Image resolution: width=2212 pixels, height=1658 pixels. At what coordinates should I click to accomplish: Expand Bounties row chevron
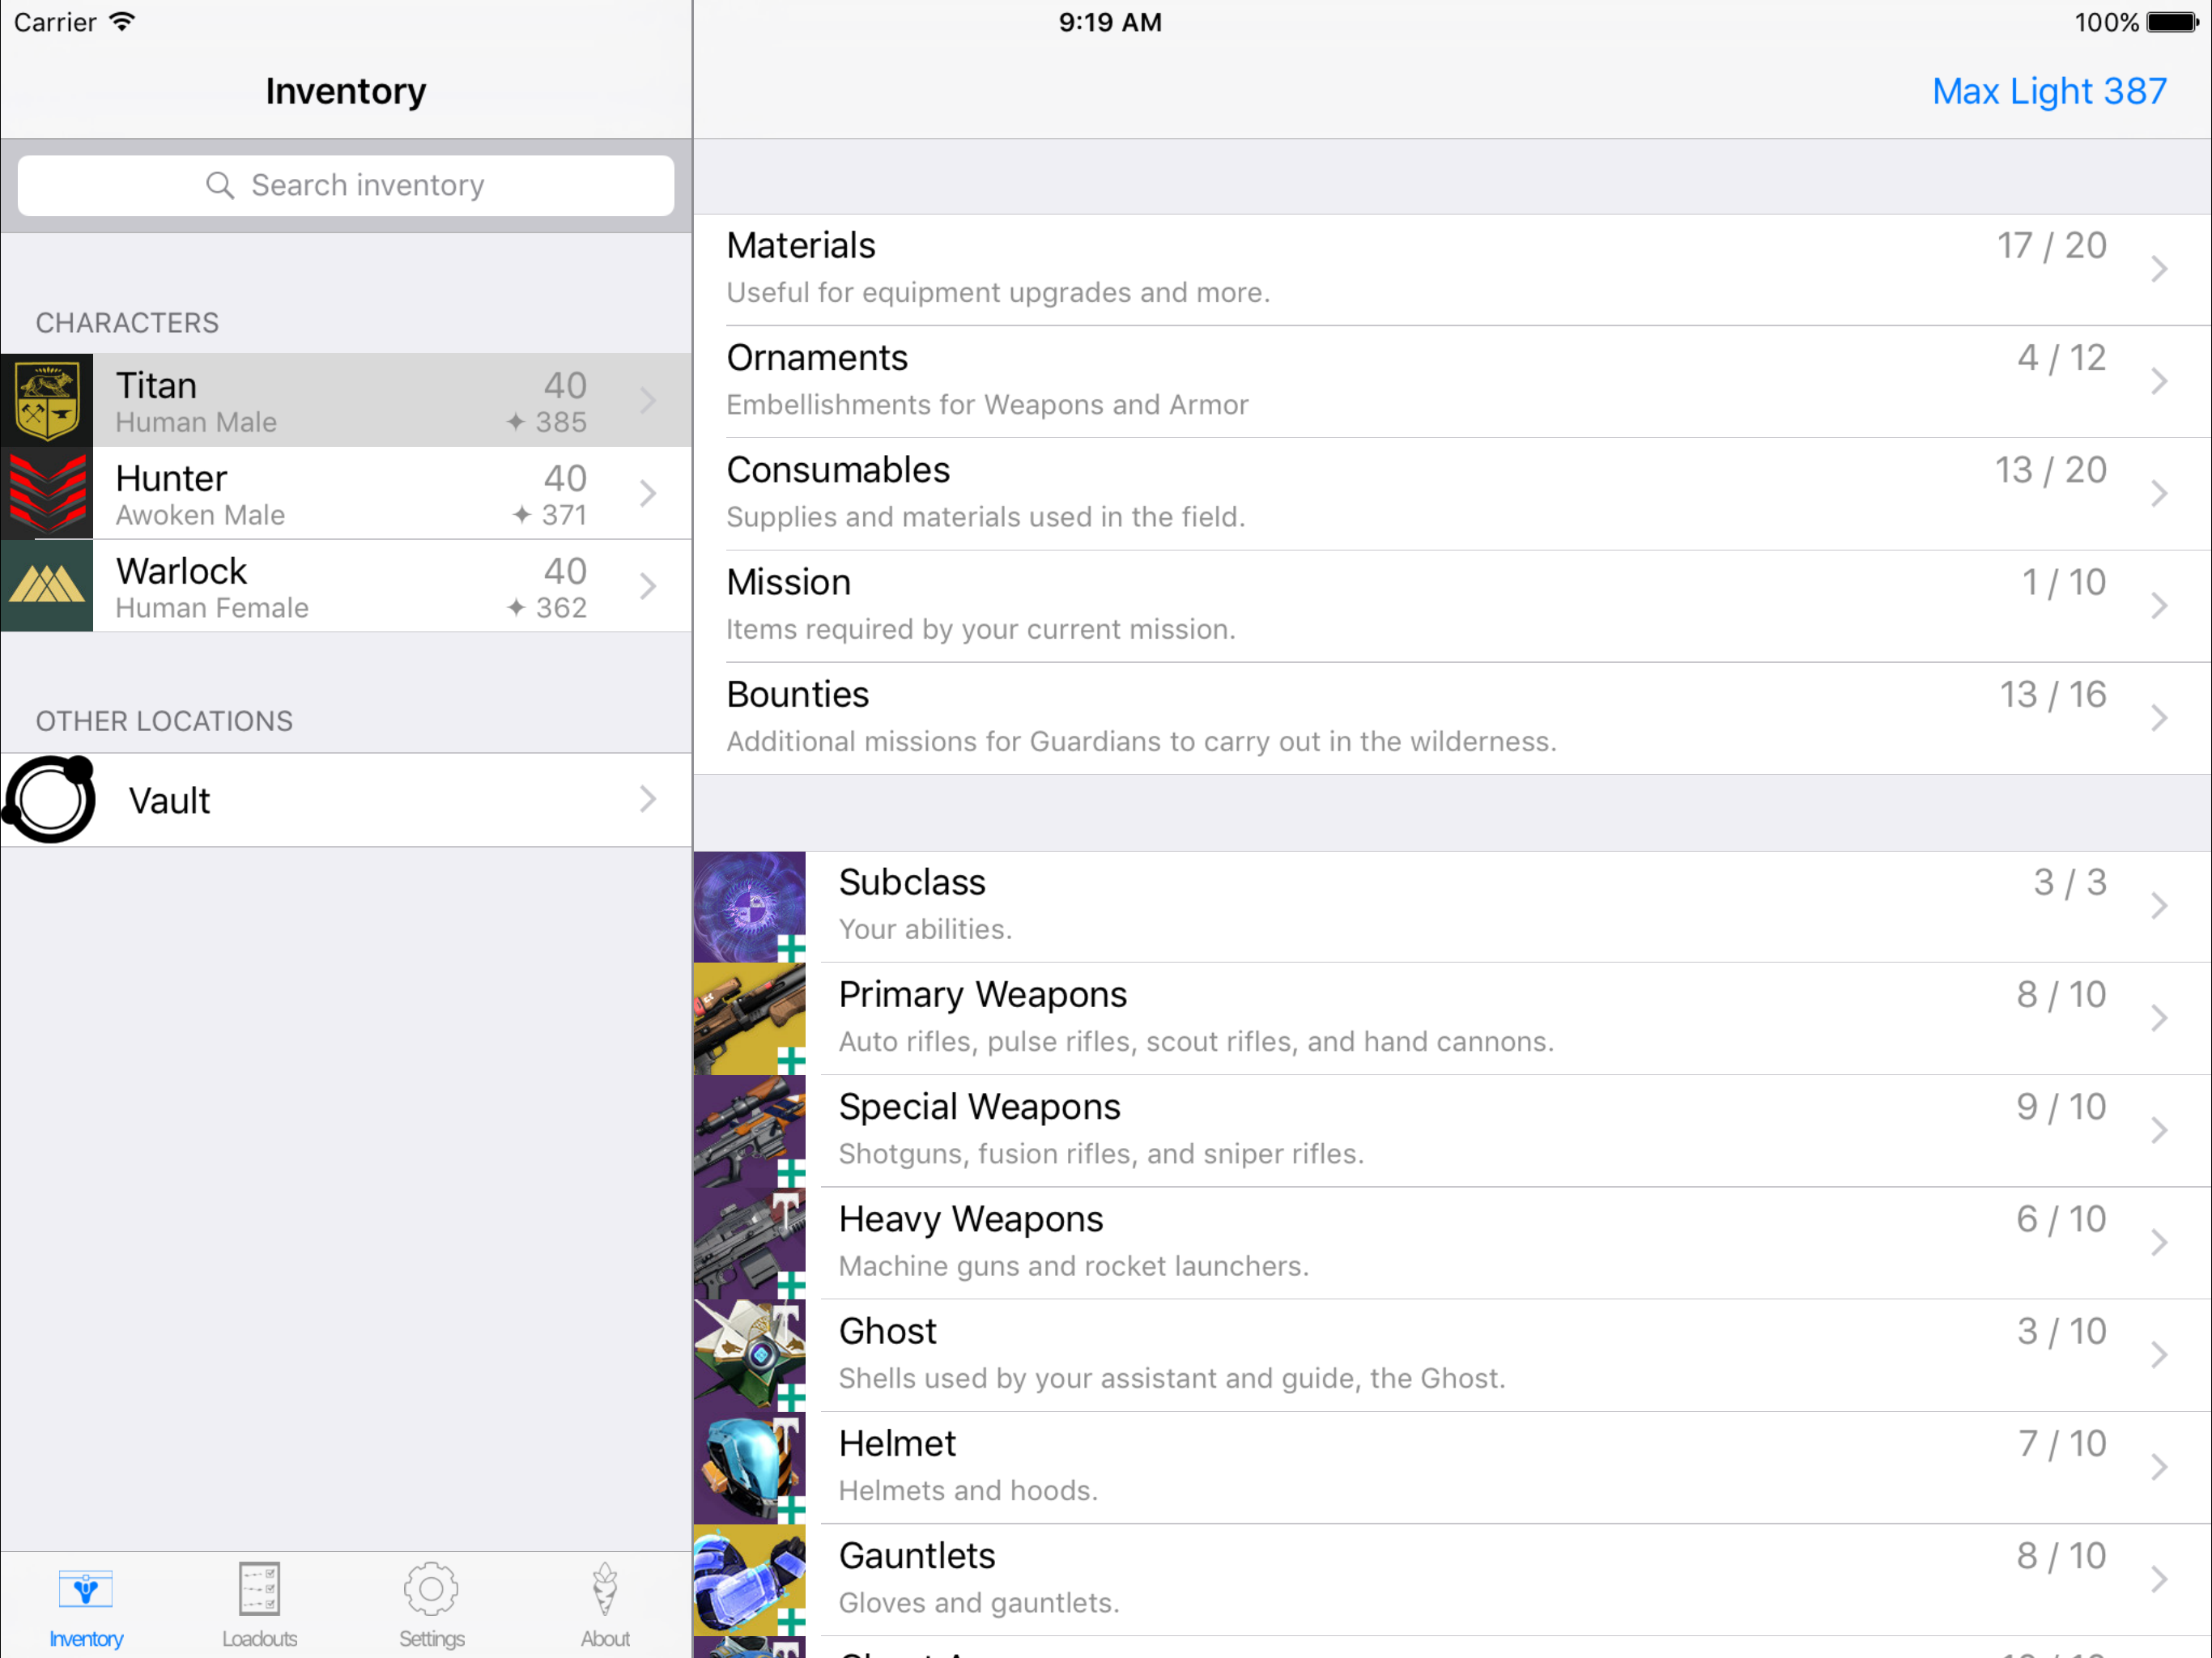(2159, 718)
